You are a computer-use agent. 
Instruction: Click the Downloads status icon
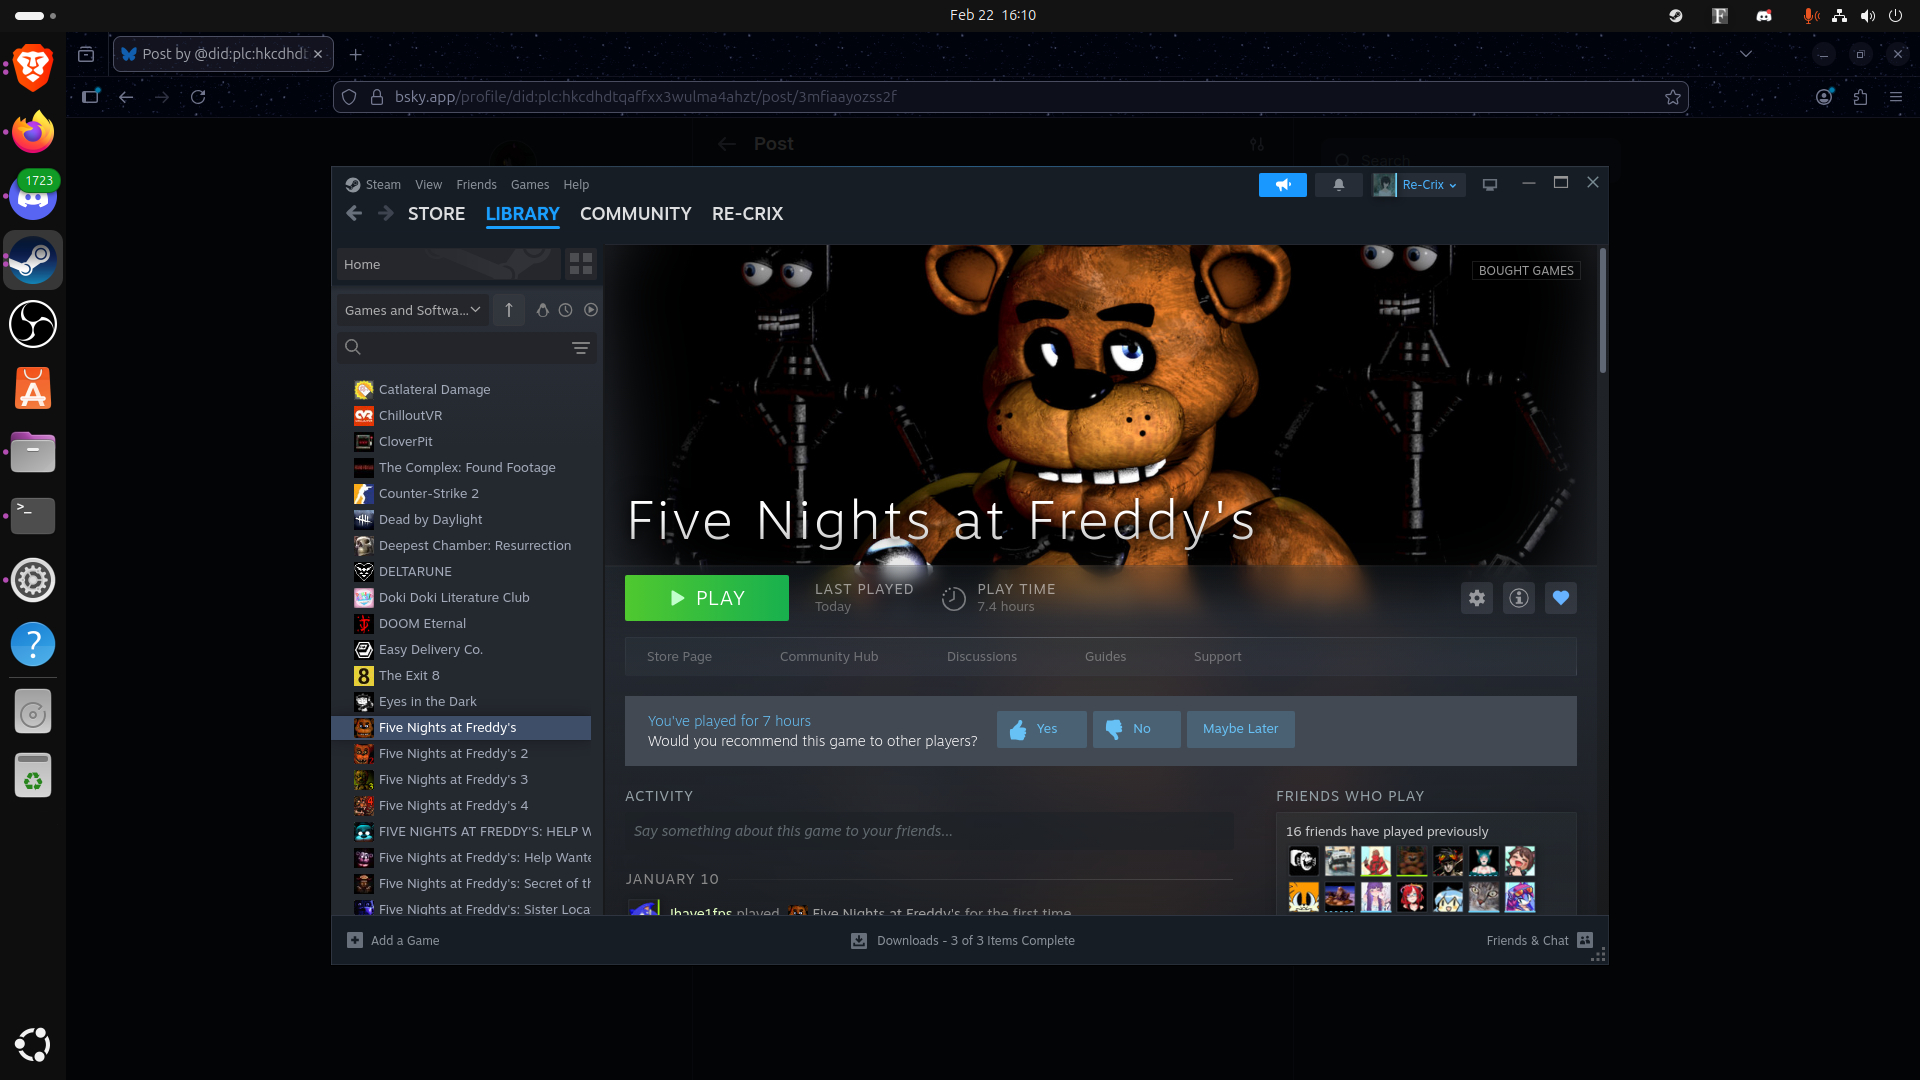point(859,940)
